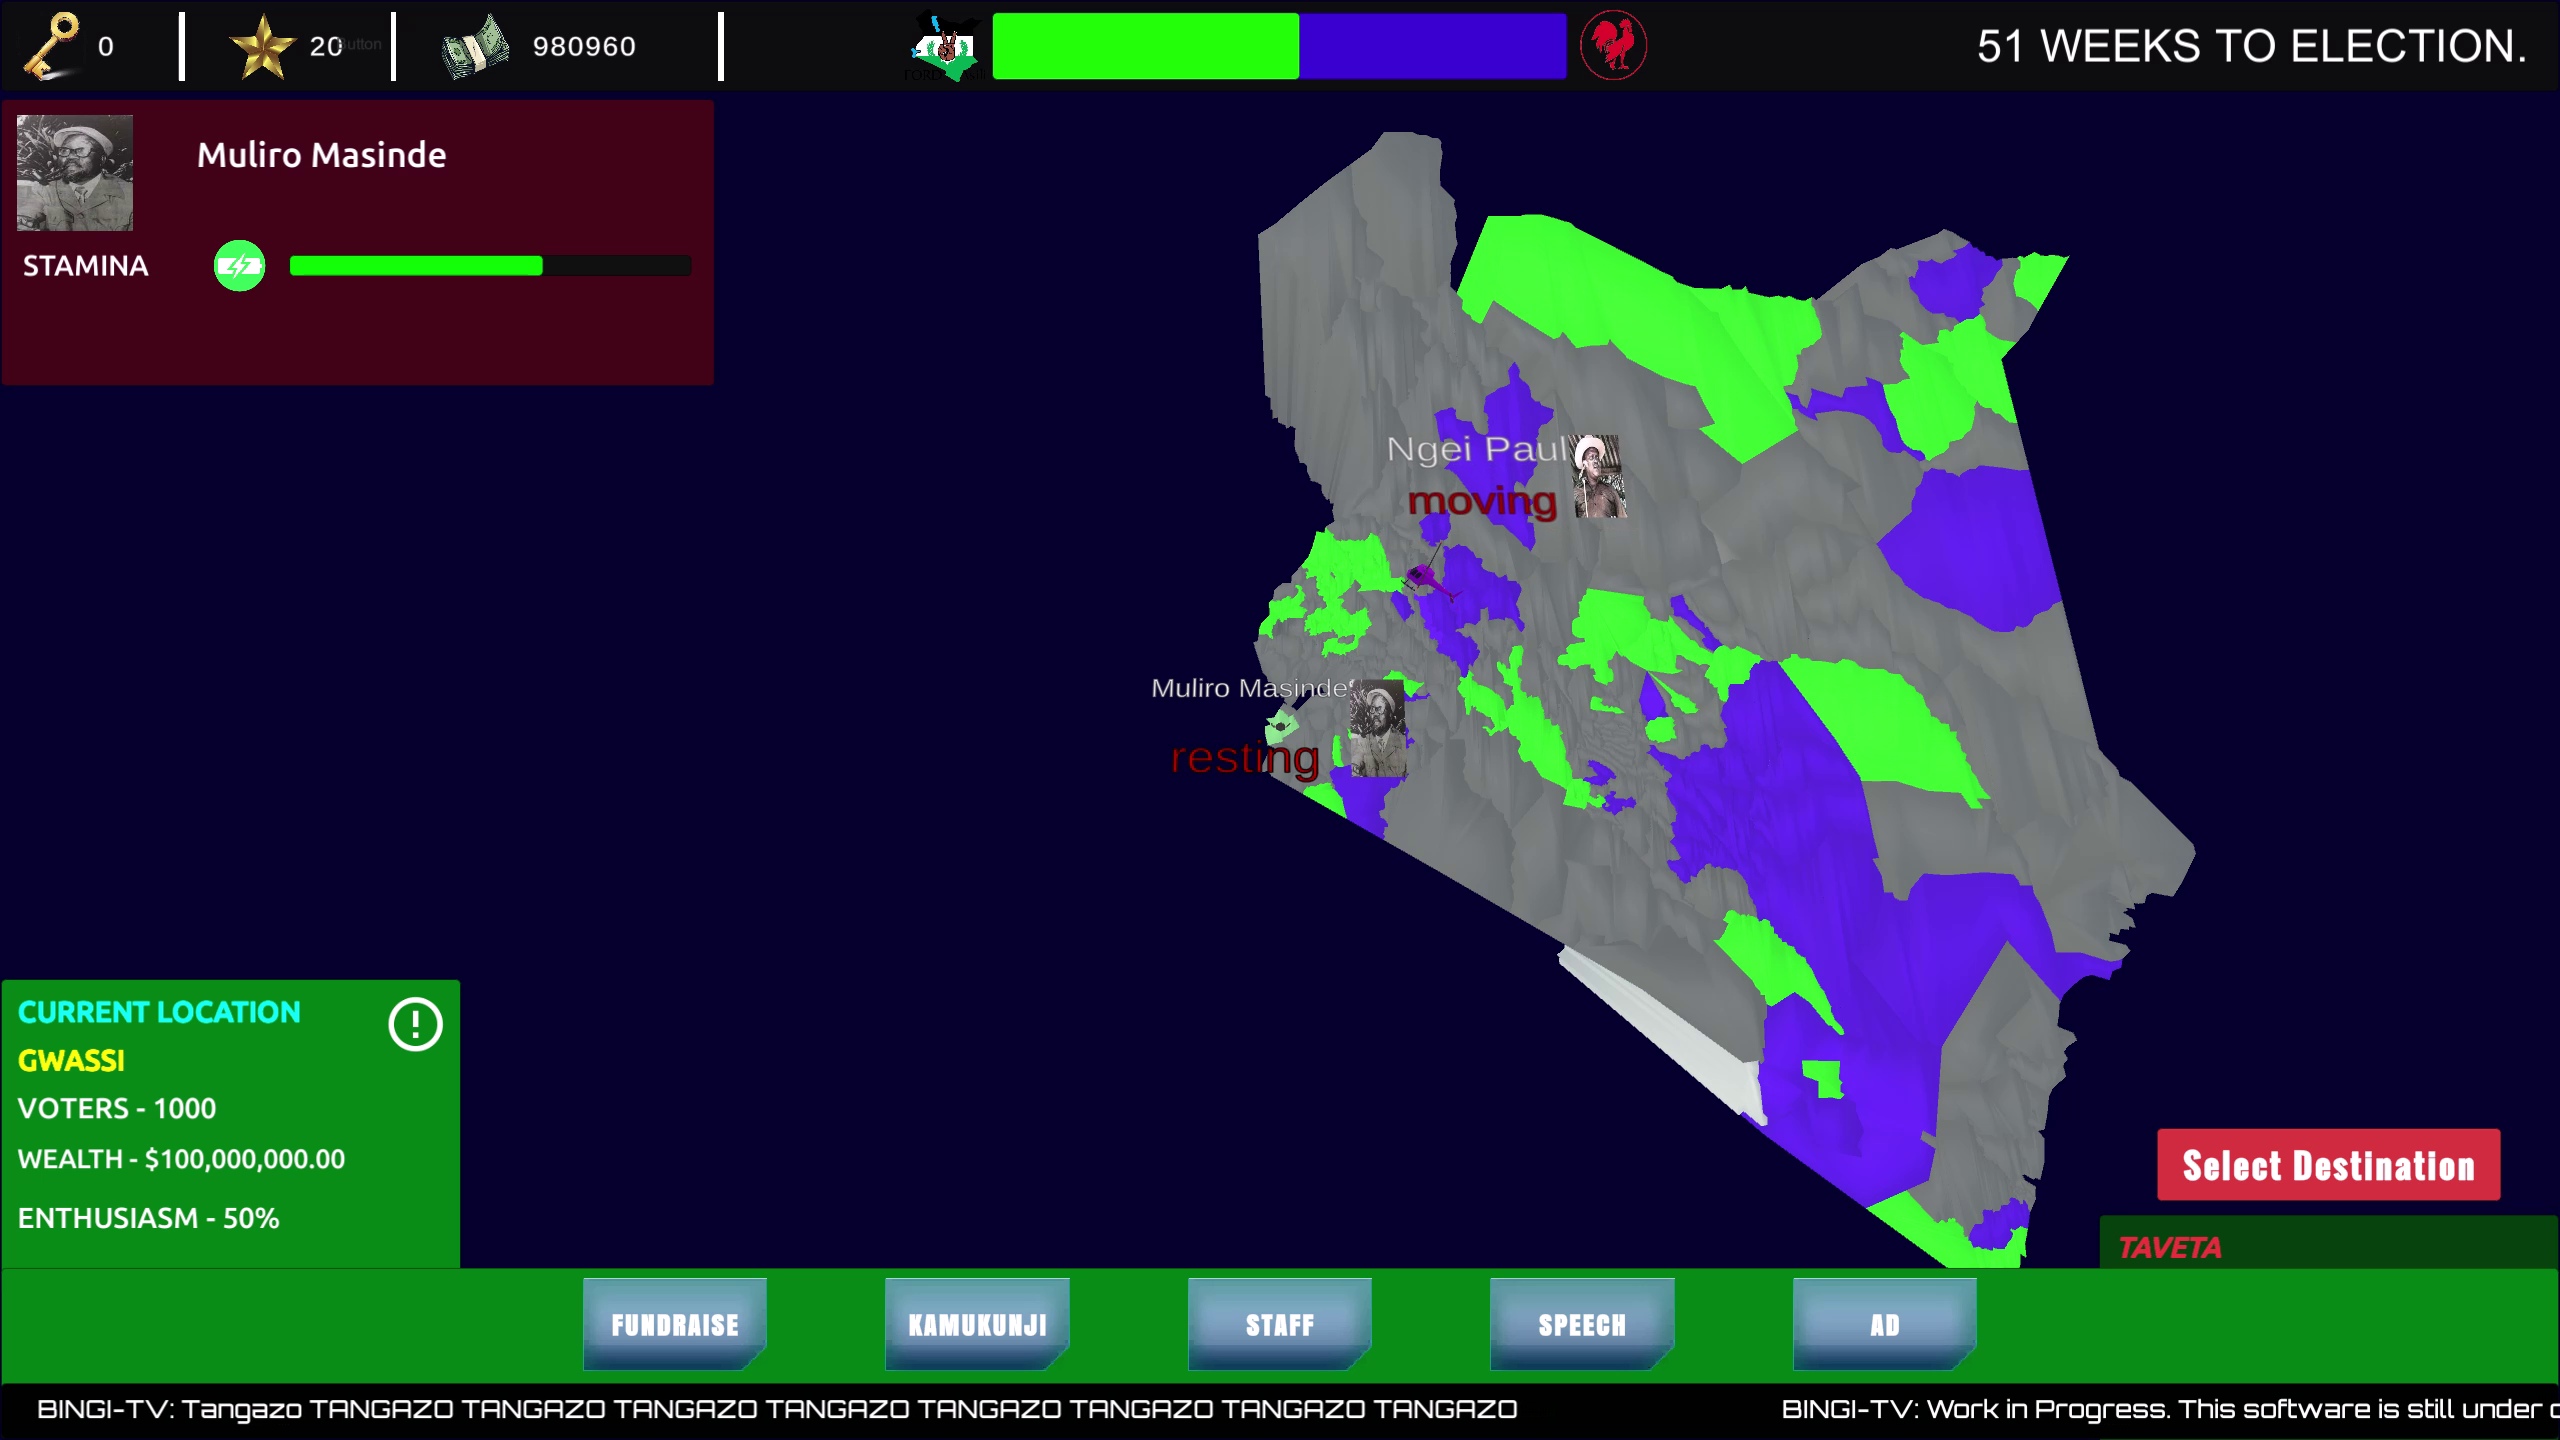2560x1440 pixels.
Task: Click the ENTHUSIASM - 50% line
Action: point(148,1218)
